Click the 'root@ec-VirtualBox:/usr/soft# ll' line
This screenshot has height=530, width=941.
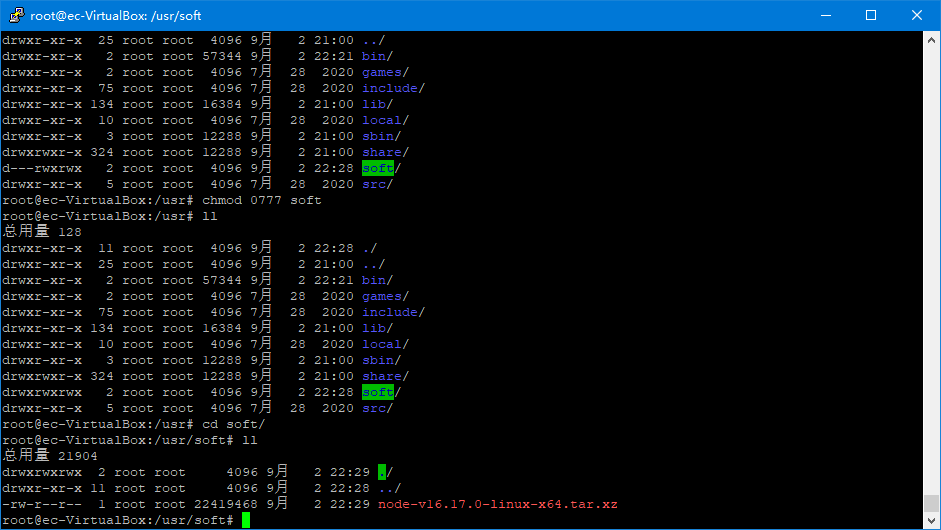(x=130, y=440)
